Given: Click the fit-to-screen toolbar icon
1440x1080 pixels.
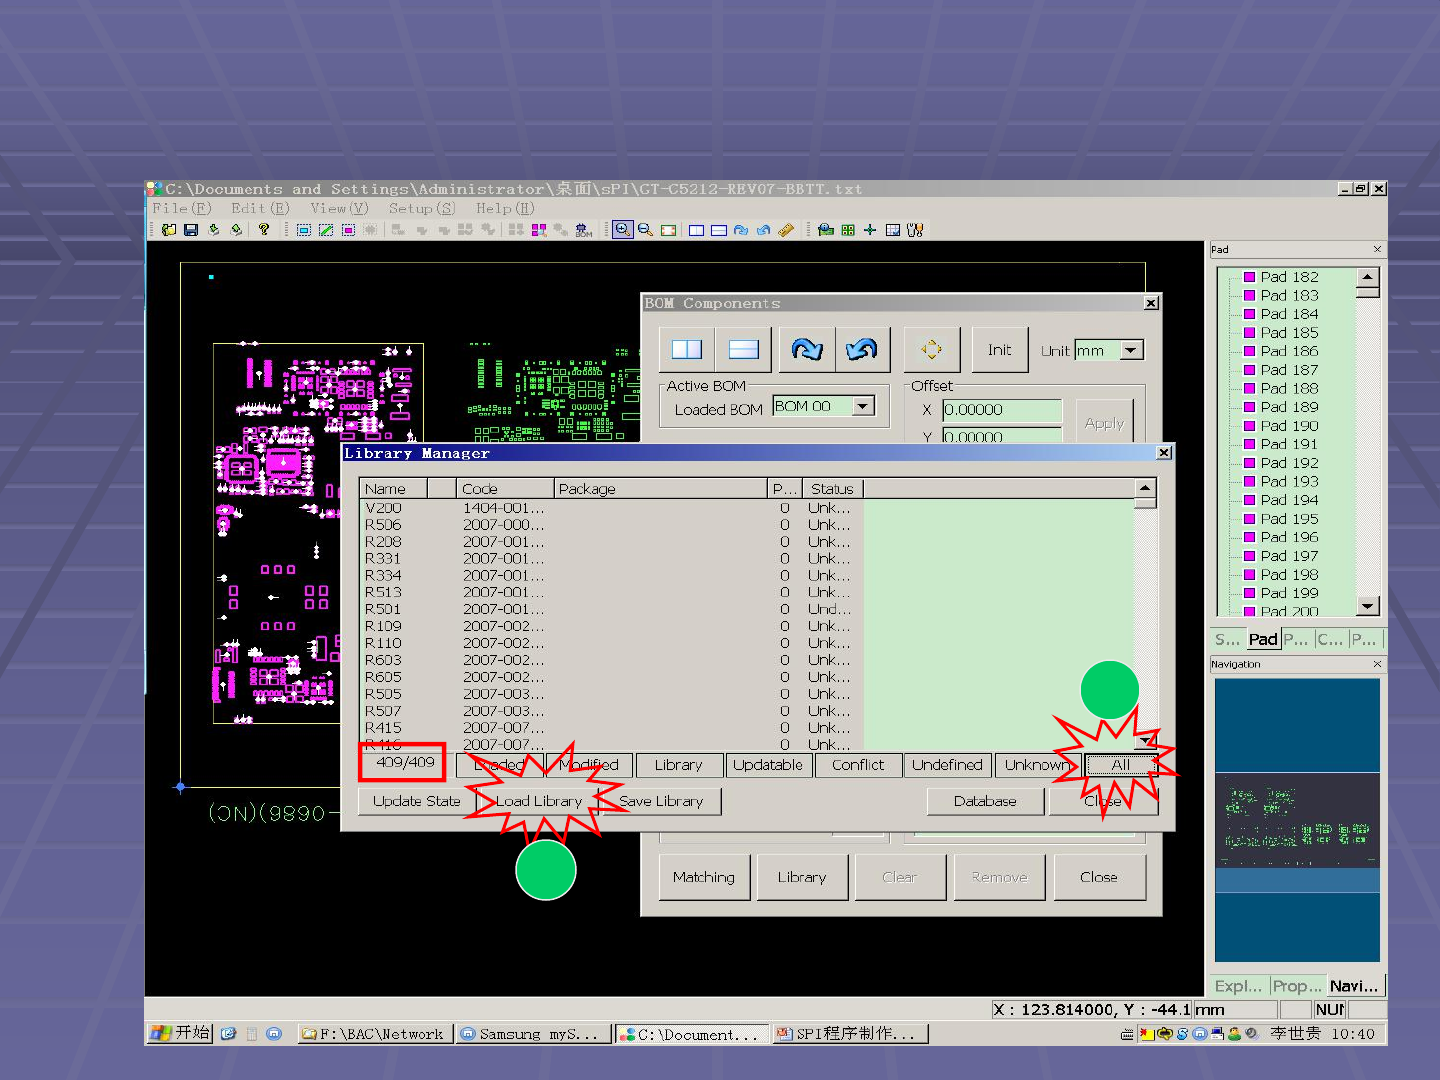Looking at the screenshot, I should point(668,230).
